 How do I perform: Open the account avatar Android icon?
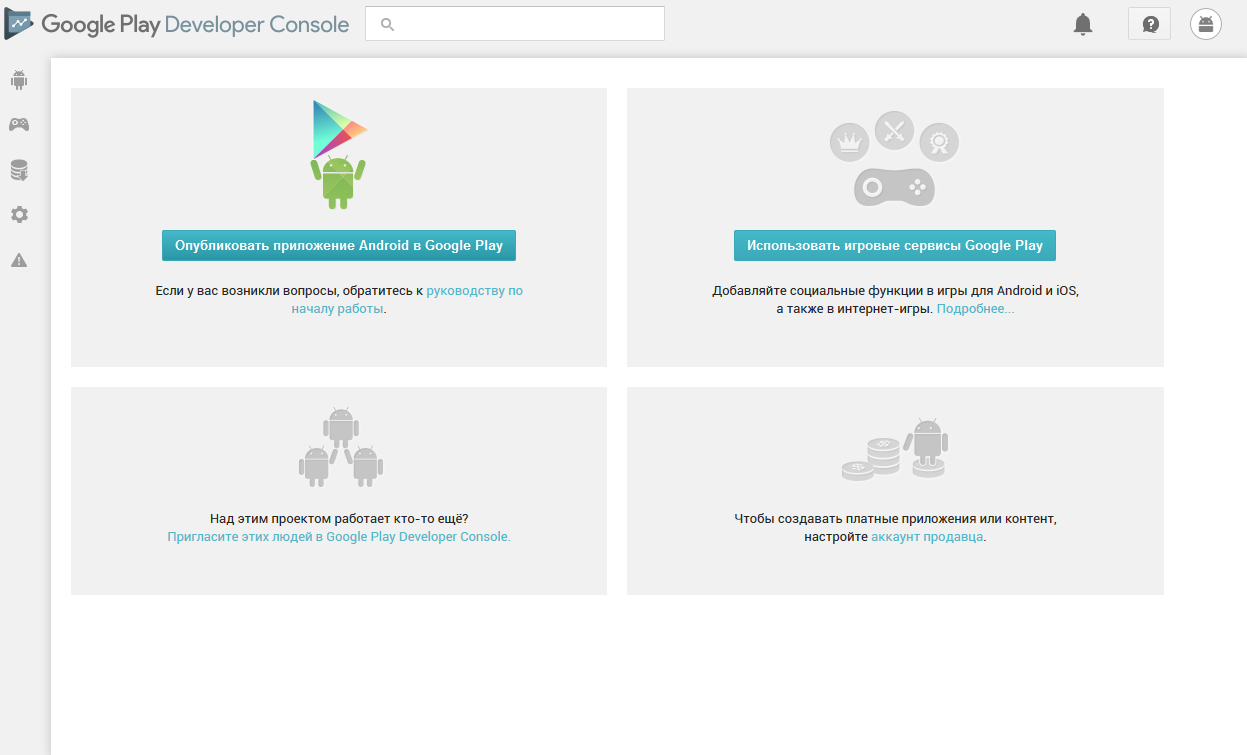1206,24
